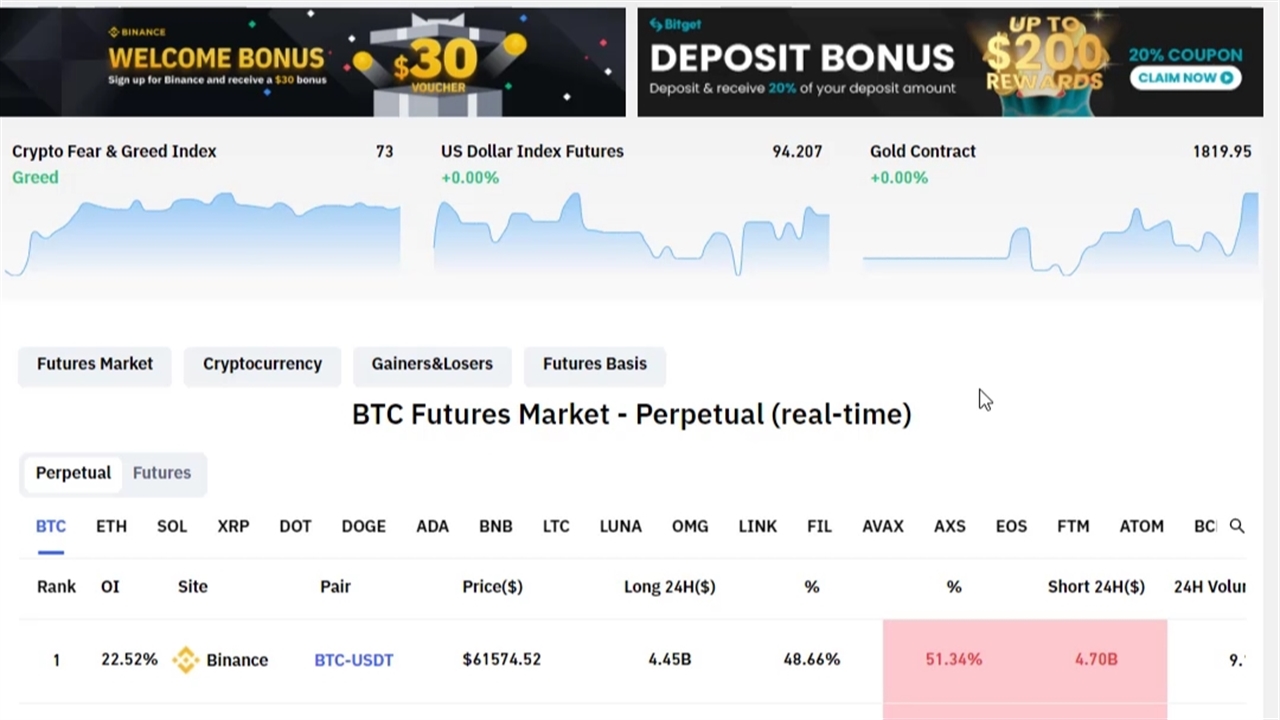Click the Binance exchange logo icon

[186, 660]
